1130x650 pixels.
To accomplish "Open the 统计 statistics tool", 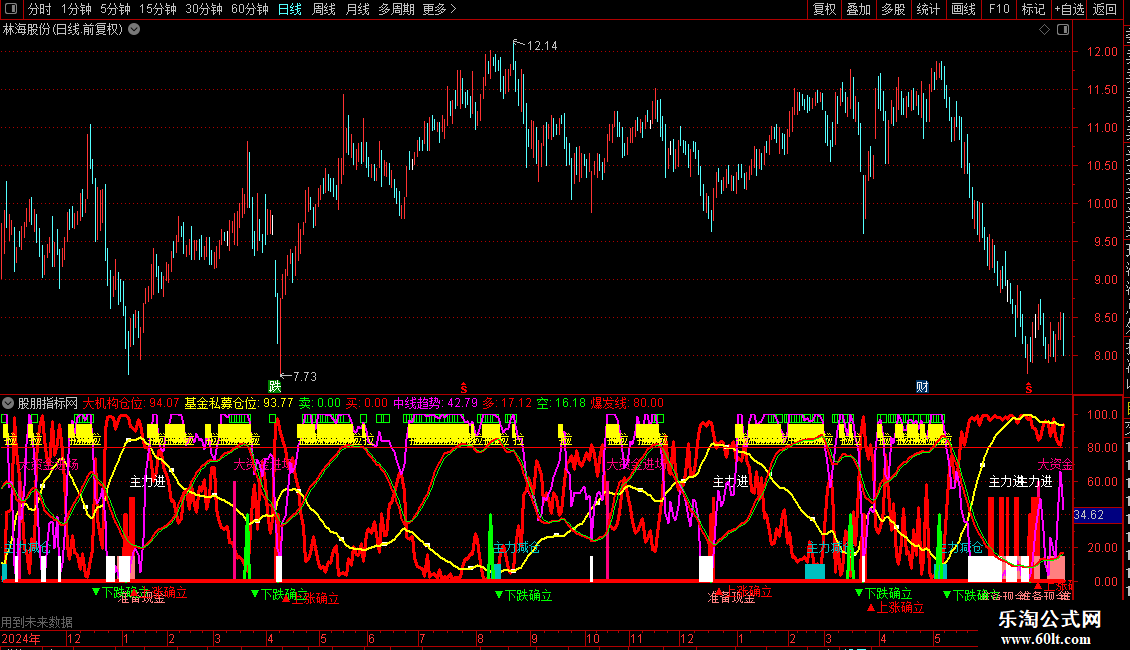I will pyautogui.click(x=927, y=9).
